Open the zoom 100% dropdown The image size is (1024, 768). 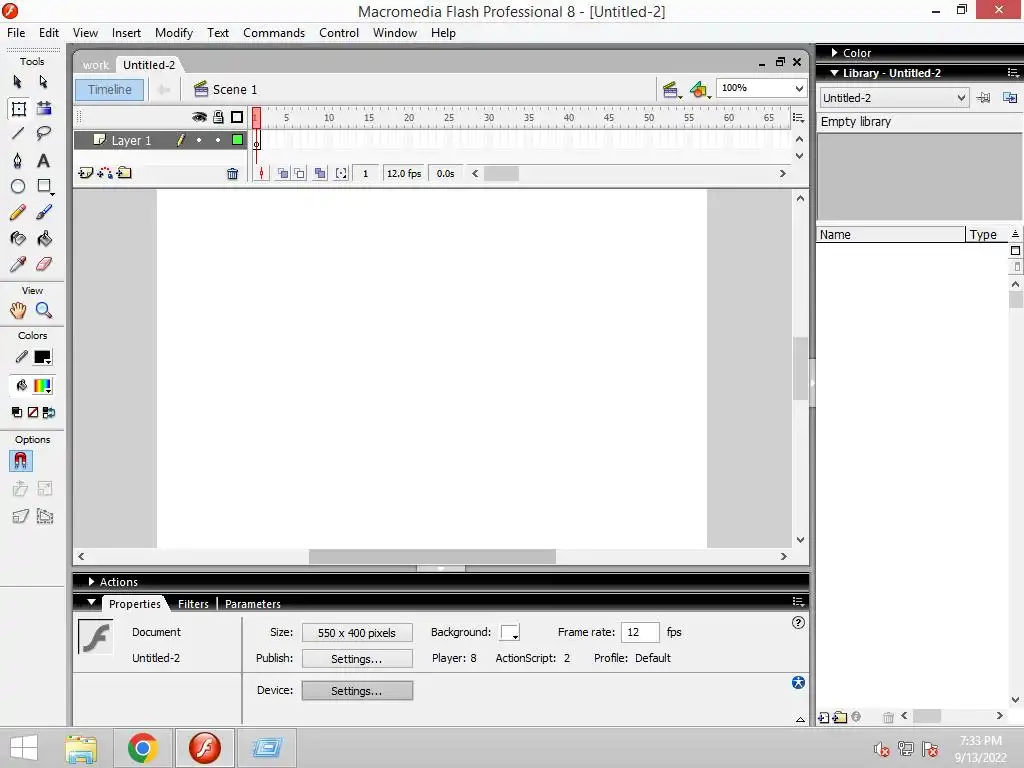coord(799,88)
